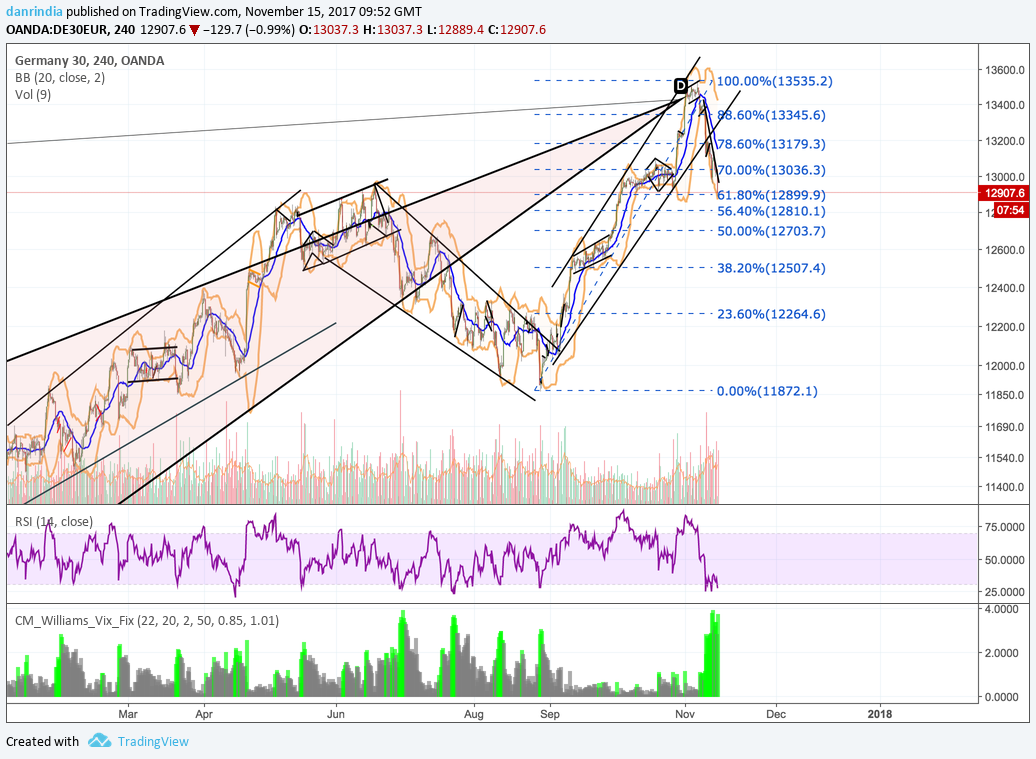Screen dimensions: 1036x759
Task: Click the red down-triangle change indicator
Action: 194,30
